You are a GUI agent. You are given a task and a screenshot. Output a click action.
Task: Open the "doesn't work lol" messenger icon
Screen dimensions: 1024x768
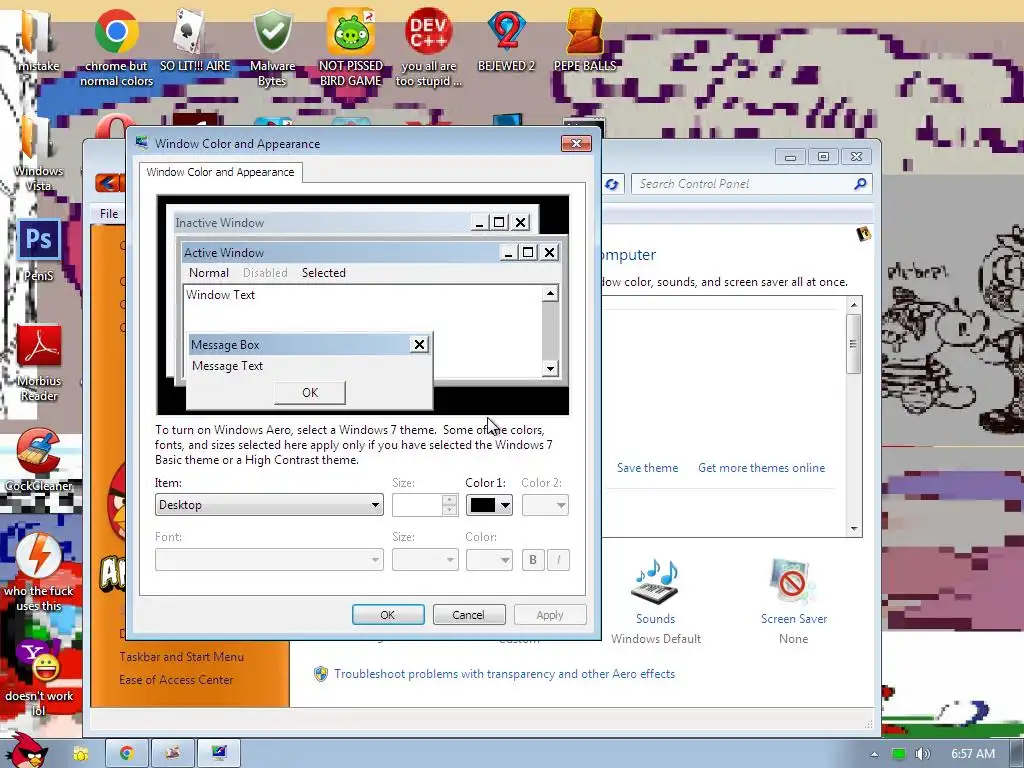[39, 678]
